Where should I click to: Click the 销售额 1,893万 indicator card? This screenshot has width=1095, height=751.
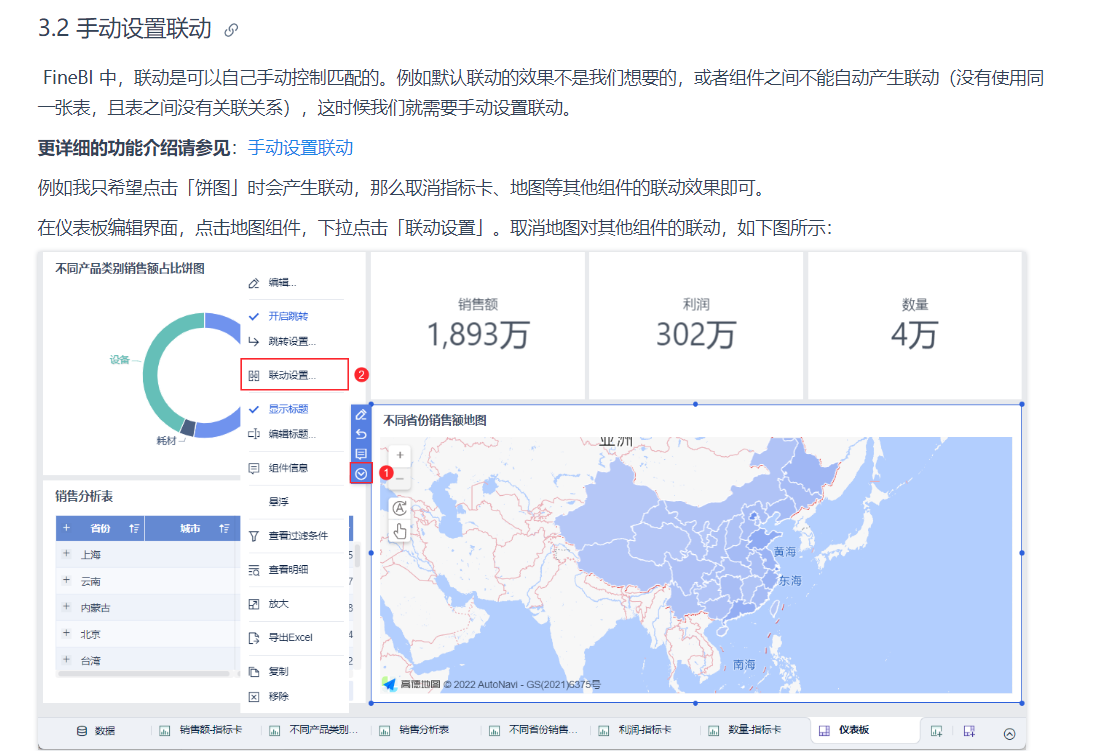[x=478, y=326]
